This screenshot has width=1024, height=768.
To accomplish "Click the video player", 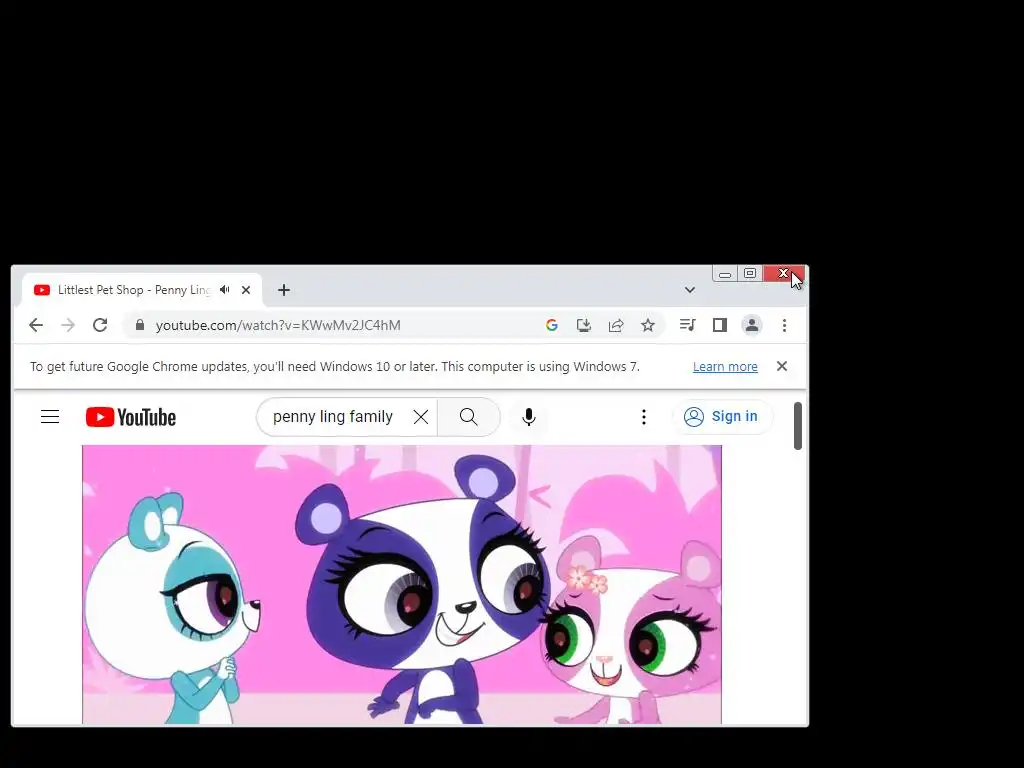I will point(402,584).
